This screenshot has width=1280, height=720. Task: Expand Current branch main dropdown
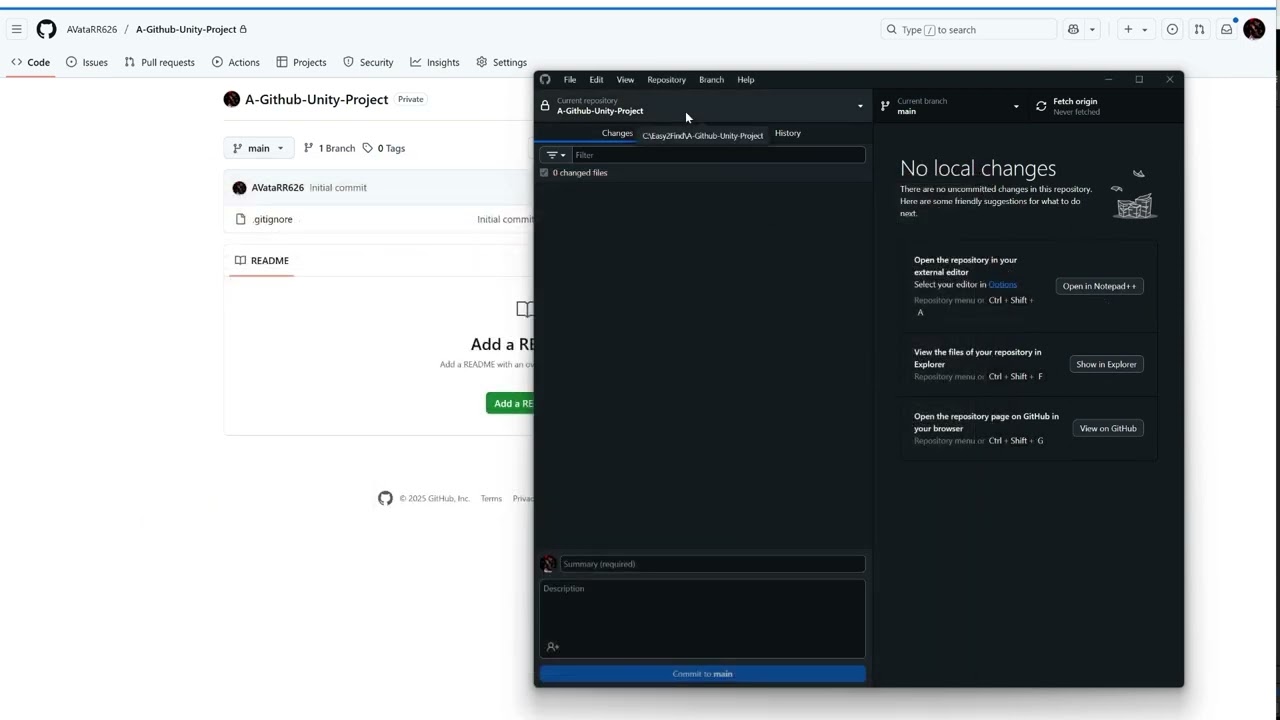(x=951, y=106)
